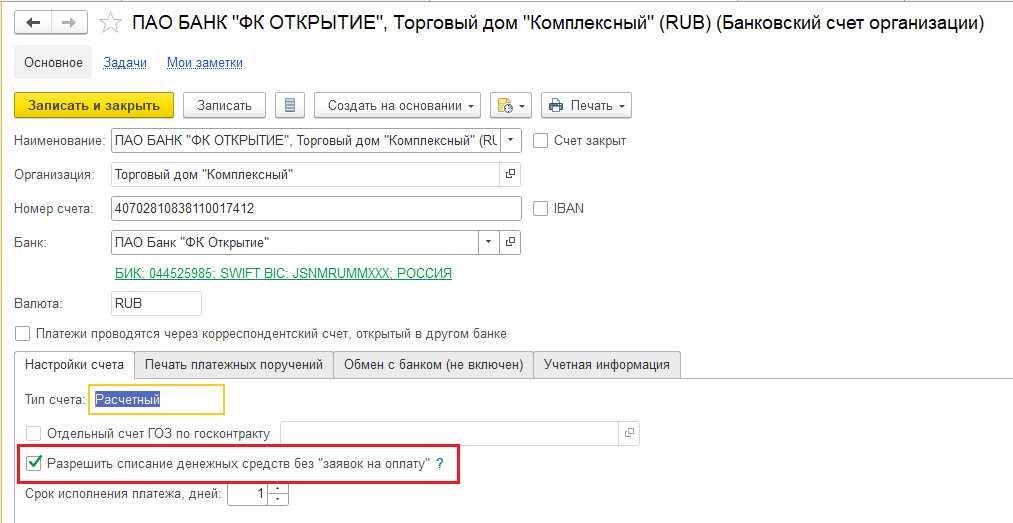Toggle Отдельный счет ГОЗ по госконтракту checkbox
The height and width of the screenshot is (523, 1013).
click(x=34, y=433)
